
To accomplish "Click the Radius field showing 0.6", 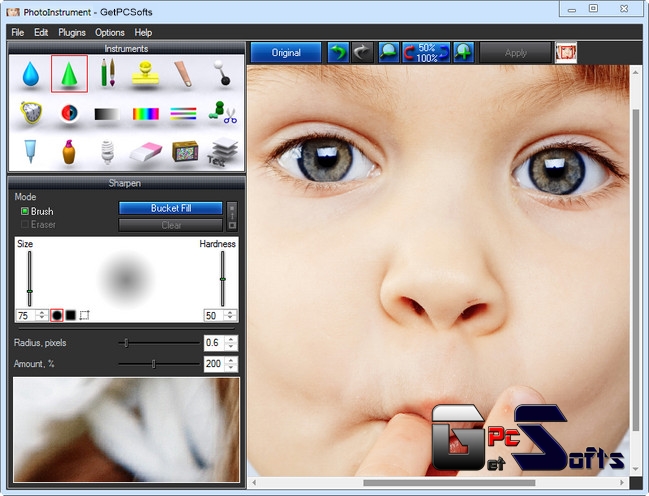I will tap(215, 343).
